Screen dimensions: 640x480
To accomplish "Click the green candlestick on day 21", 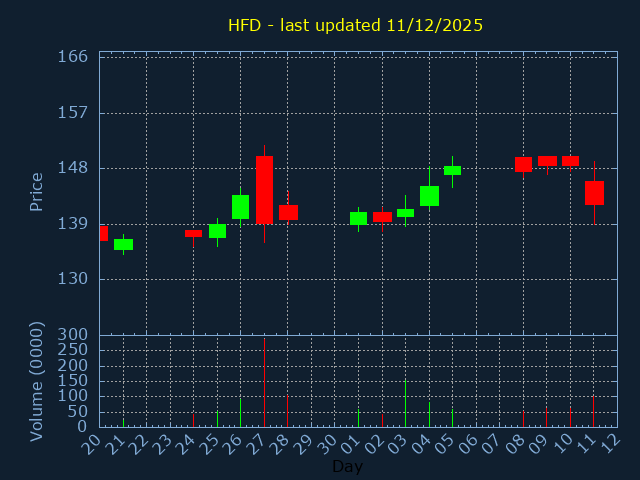I will coord(123,244).
